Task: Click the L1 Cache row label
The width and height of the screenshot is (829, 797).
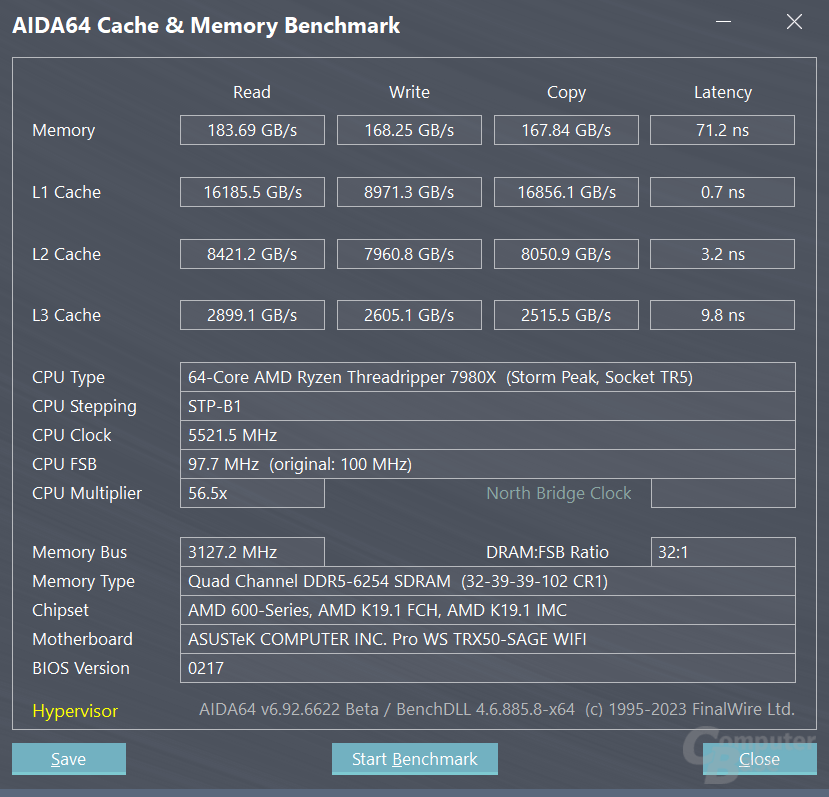Action: 67,192
